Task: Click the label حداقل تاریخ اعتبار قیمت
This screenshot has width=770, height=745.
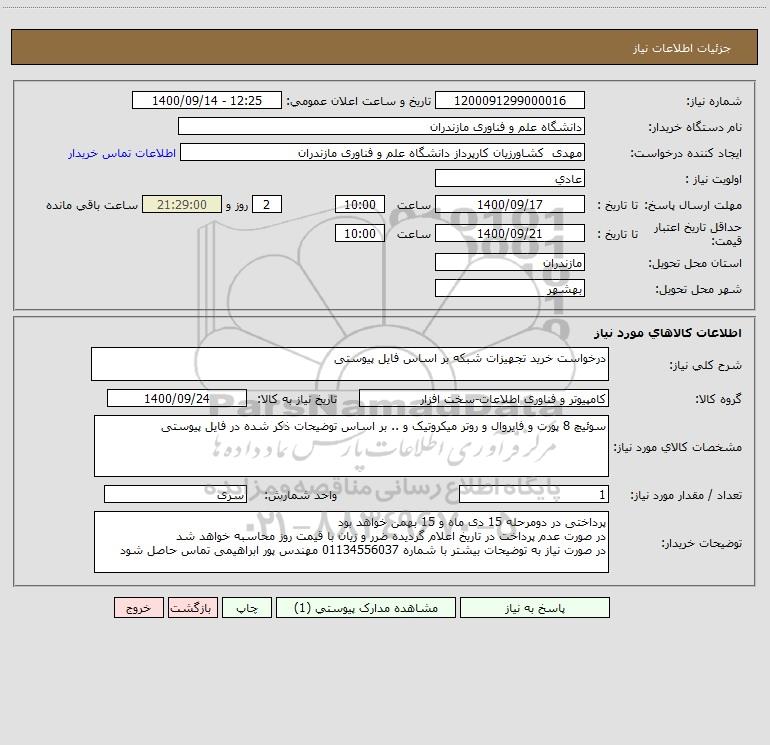Action: point(698,234)
